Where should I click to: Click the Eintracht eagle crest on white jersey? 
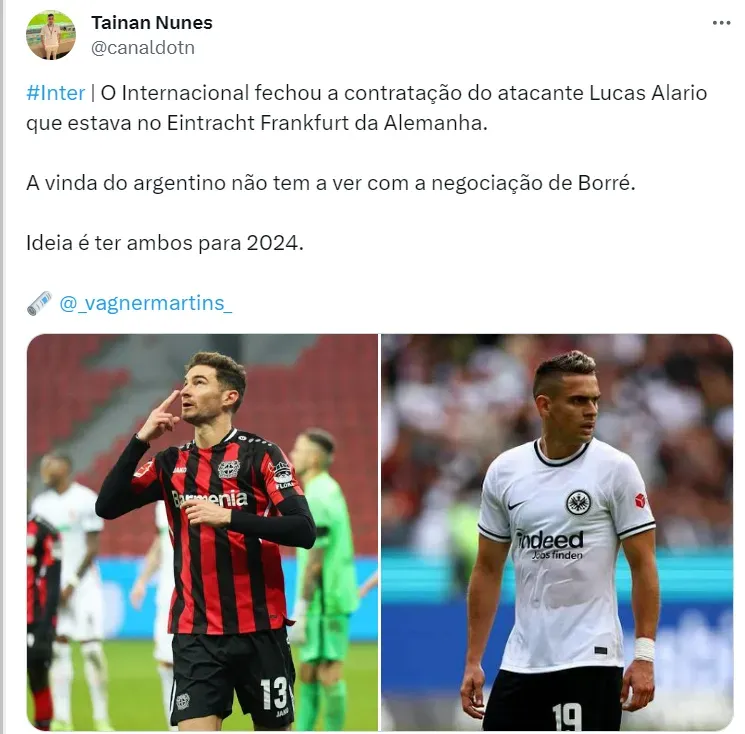click(x=578, y=503)
